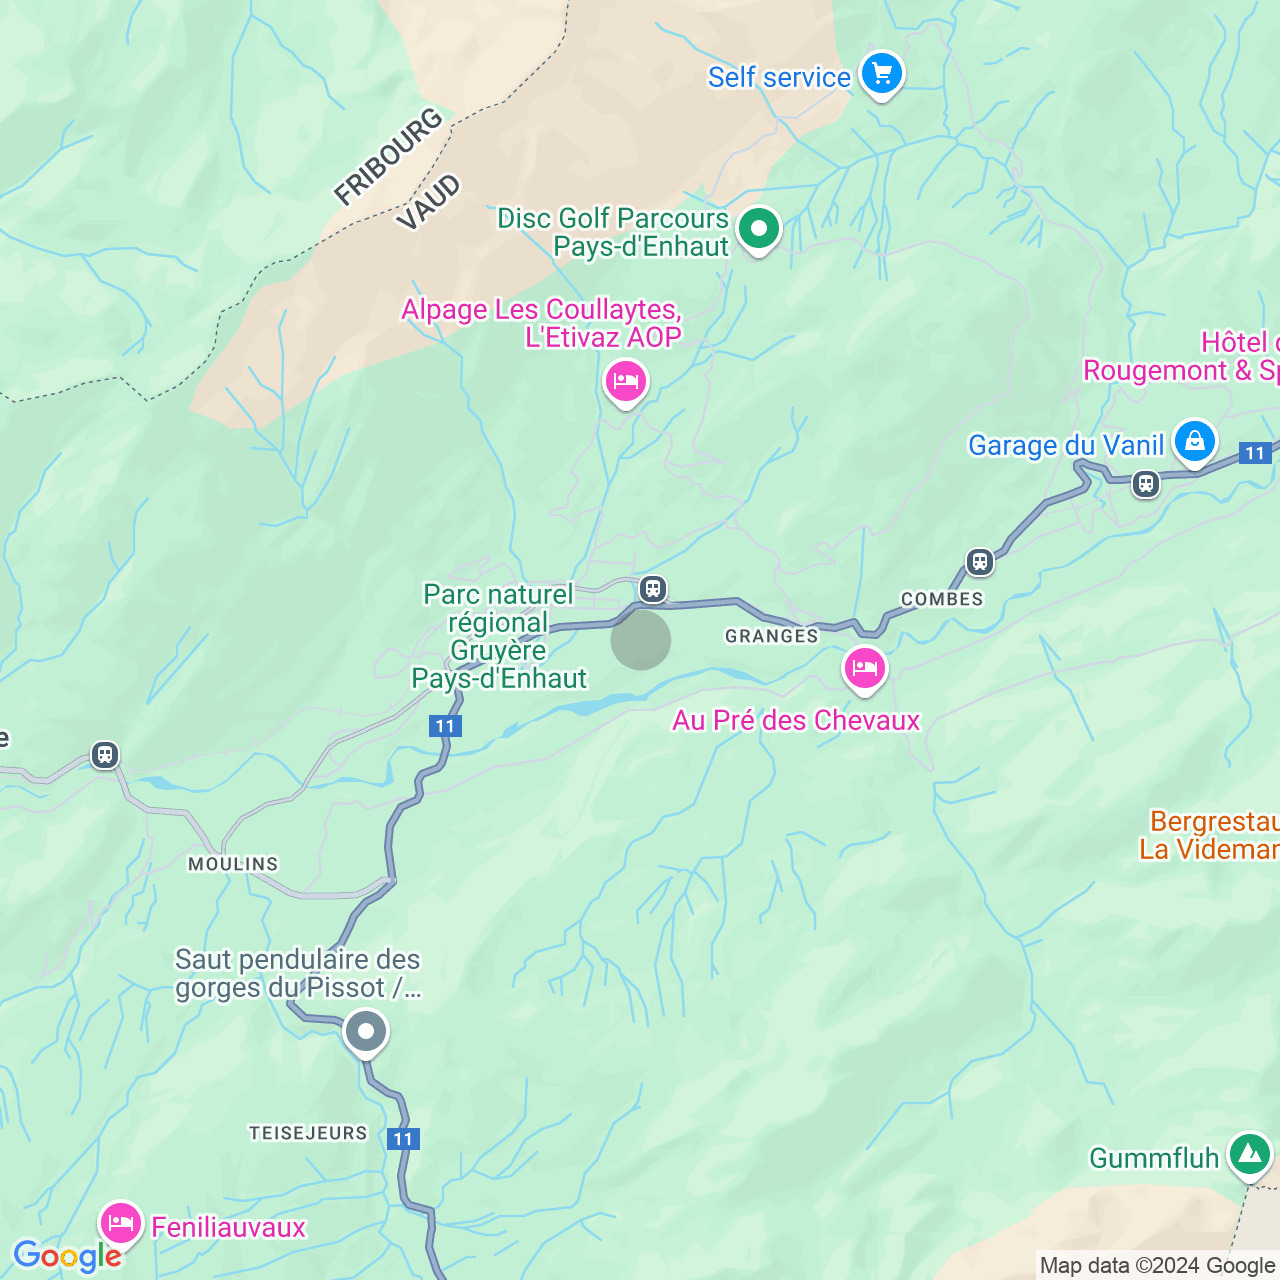1280x1280 pixels.
Task: Click the Saut pendulaire des gorges marker
Action: pyautogui.click(x=366, y=1033)
